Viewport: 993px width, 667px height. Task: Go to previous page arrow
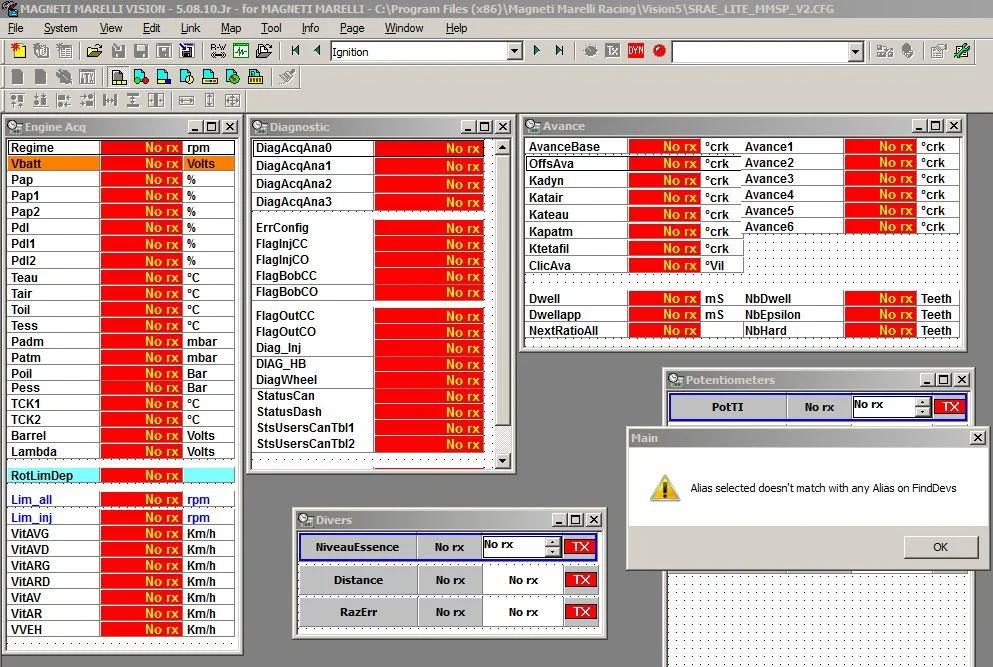tap(317, 51)
